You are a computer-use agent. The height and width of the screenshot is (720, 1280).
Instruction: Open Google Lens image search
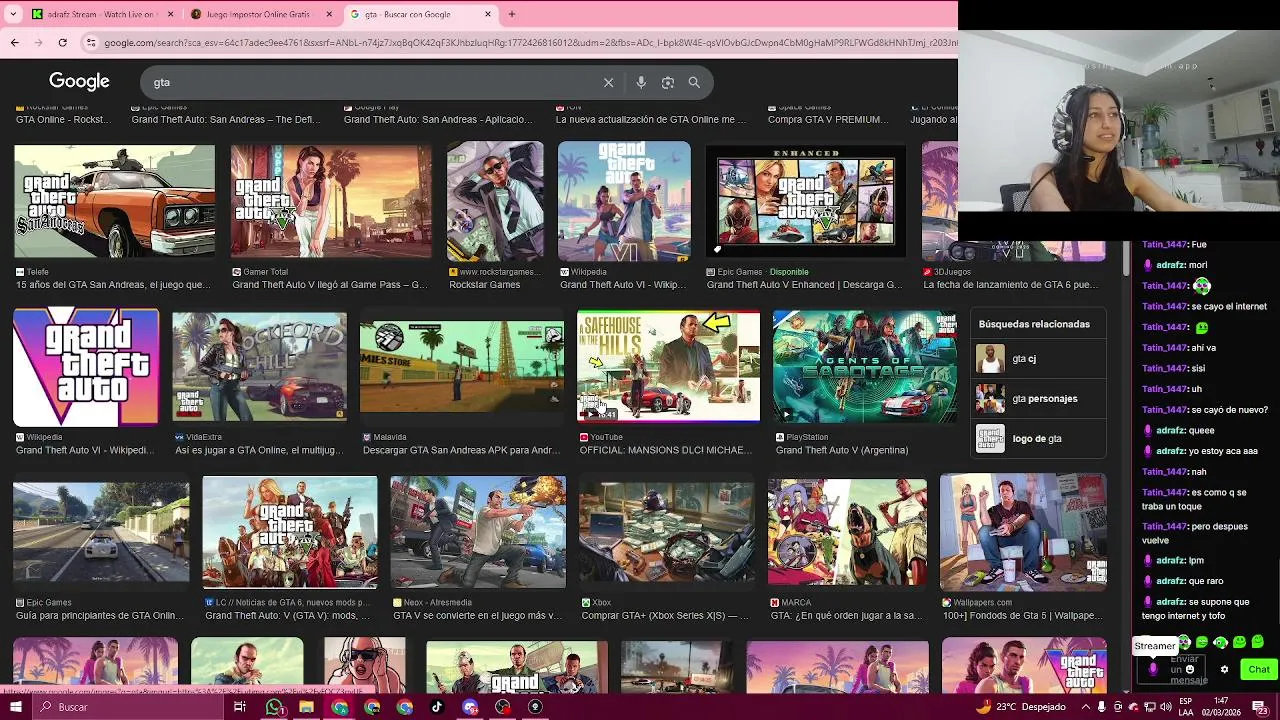point(668,82)
